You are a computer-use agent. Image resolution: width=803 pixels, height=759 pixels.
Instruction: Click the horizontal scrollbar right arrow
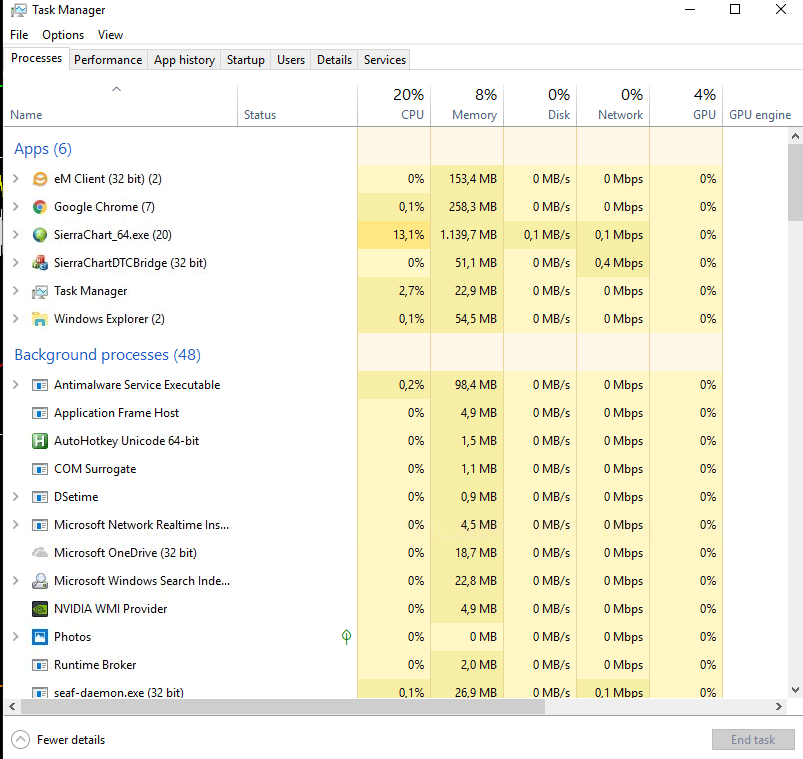779,706
